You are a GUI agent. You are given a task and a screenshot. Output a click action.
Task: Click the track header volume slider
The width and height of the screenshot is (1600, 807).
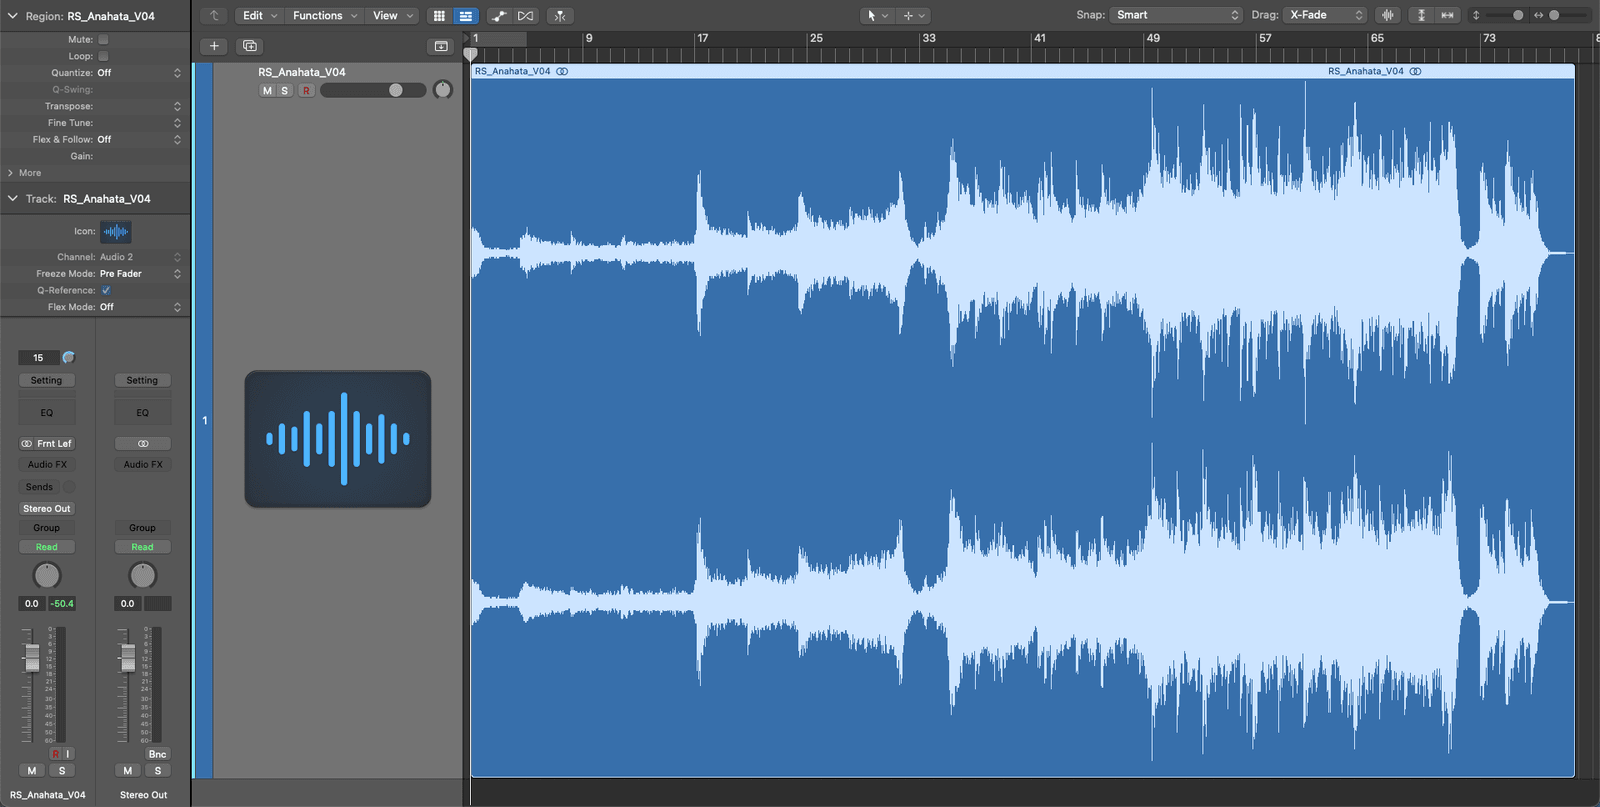[373, 90]
